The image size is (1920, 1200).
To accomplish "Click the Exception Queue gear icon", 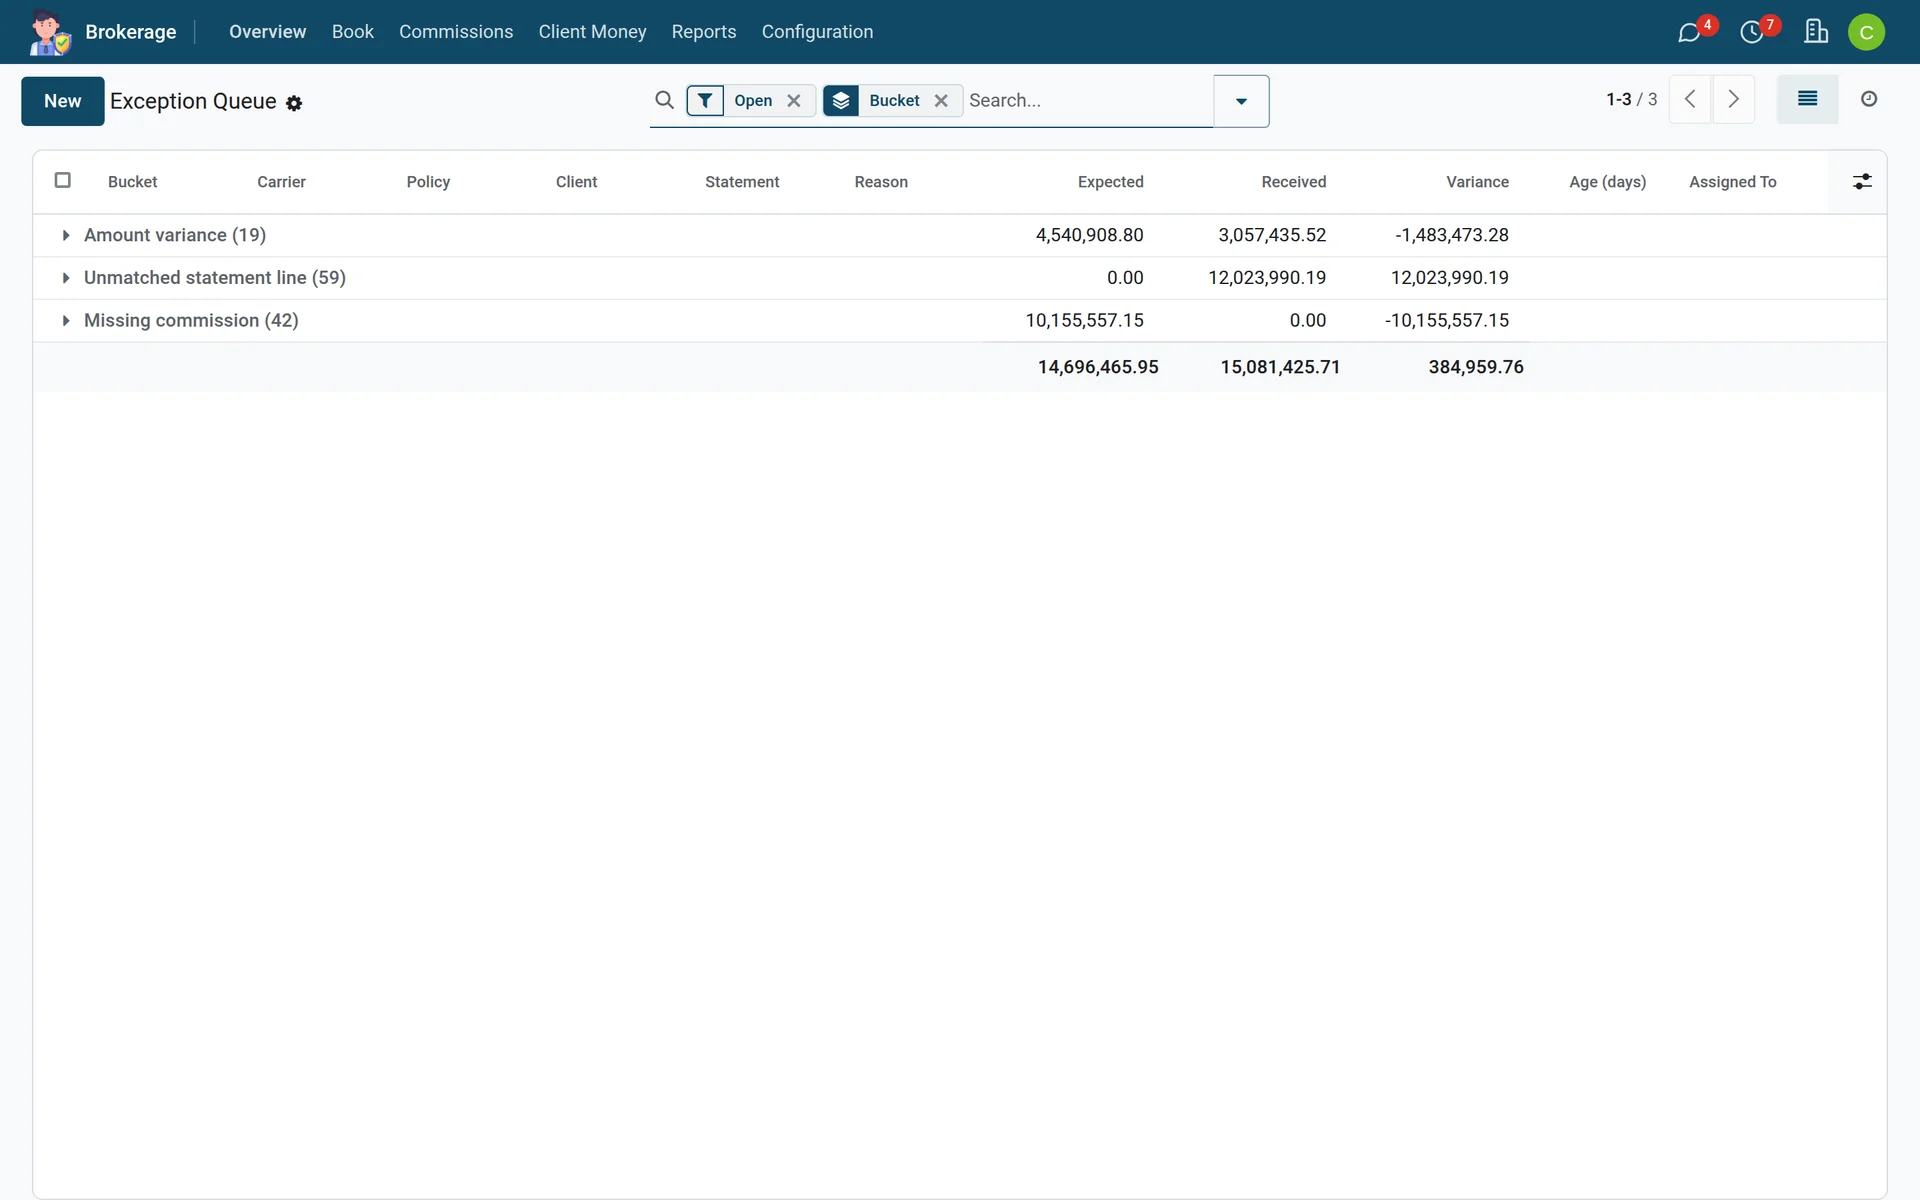I will [294, 103].
